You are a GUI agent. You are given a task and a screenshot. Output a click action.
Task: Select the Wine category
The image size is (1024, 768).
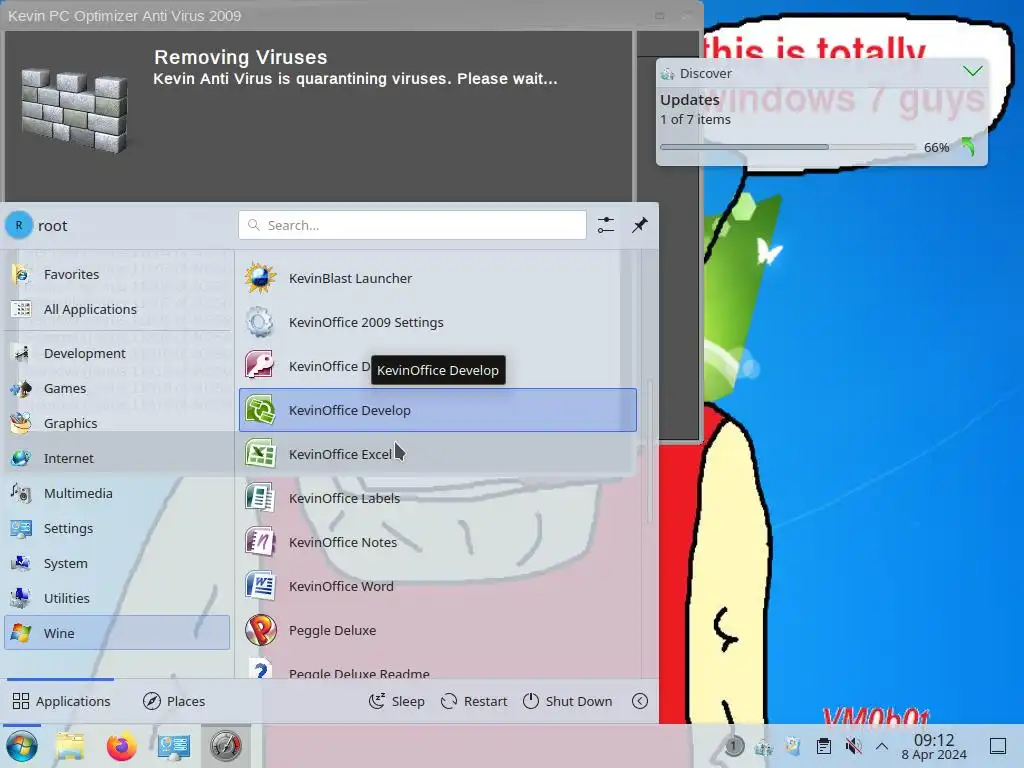click(117, 633)
